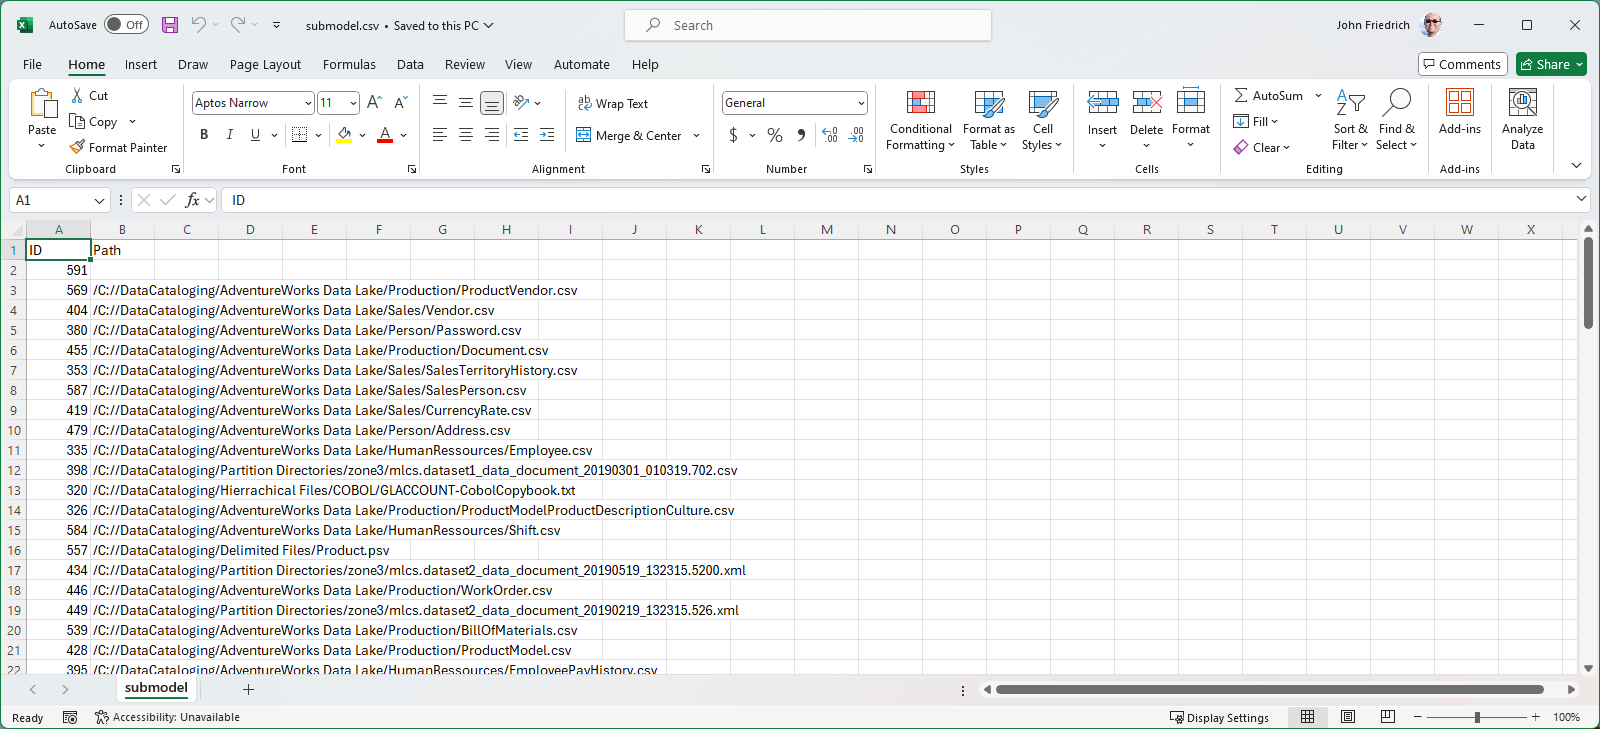1600x729 pixels.
Task: Click the Merge & Center icon
Action: 584,135
